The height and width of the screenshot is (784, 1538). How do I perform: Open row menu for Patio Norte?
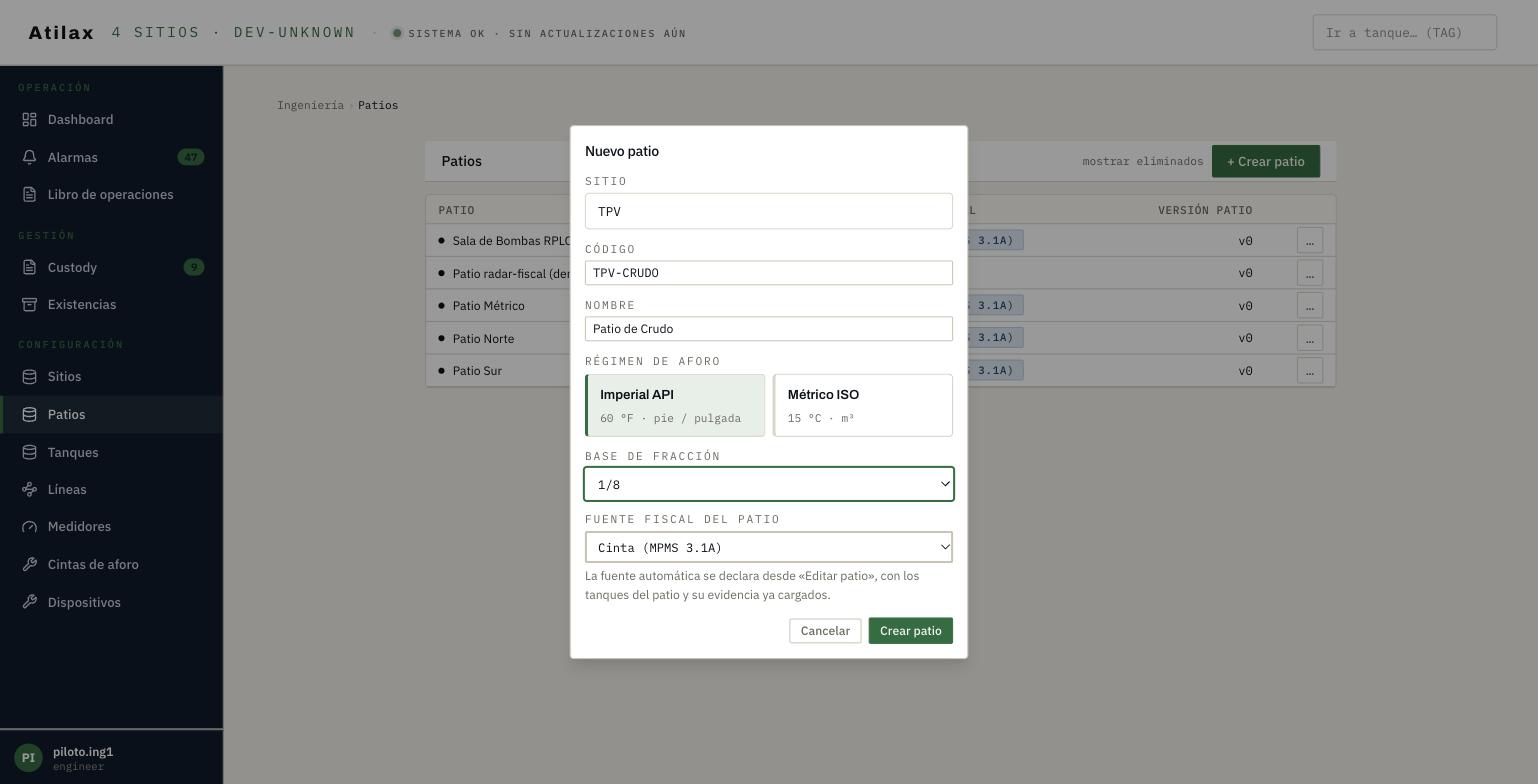point(1310,338)
